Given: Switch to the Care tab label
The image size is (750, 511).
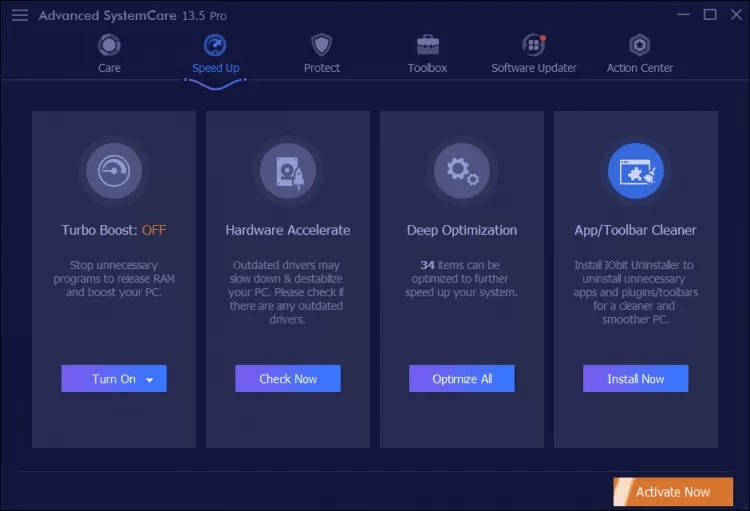Looking at the screenshot, I should tap(109, 68).
